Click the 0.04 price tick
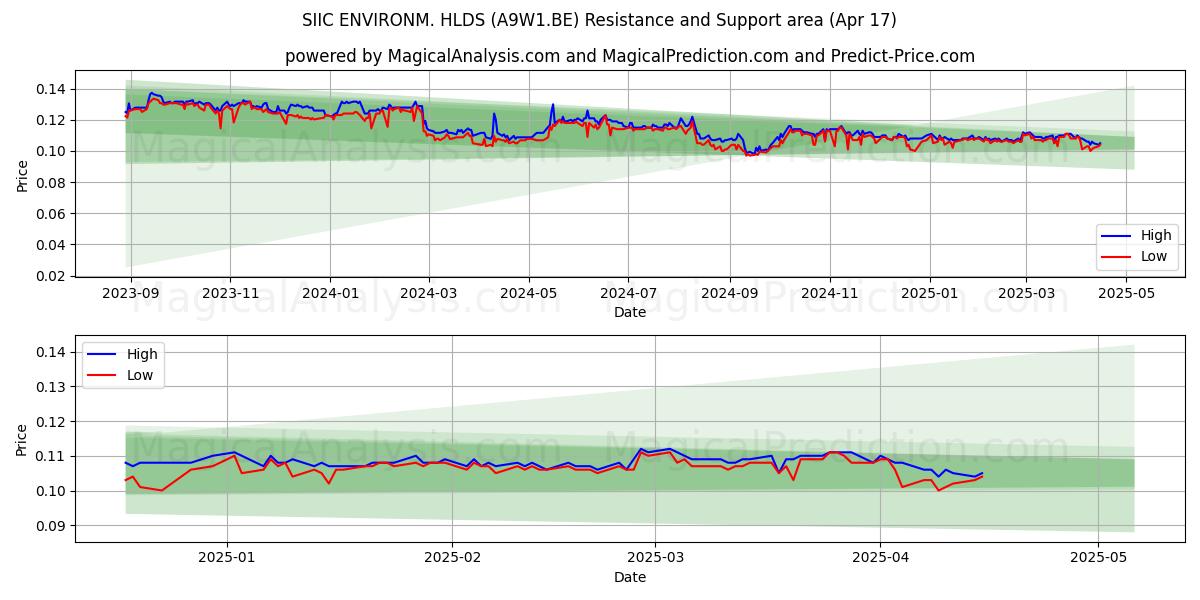Screen dimensions: 1200x600 click(x=52, y=244)
